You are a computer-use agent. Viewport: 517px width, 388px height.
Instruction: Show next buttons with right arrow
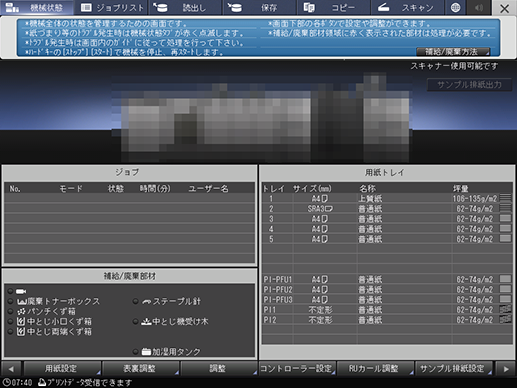(506, 369)
